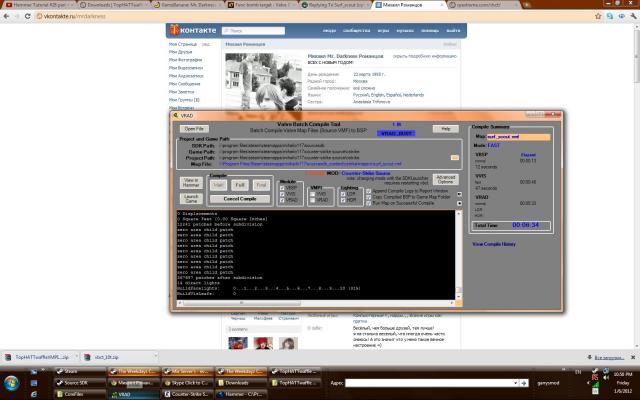Switch to the Hammer Tutorial browser tab
The image size is (640, 400).
tap(30, 5)
